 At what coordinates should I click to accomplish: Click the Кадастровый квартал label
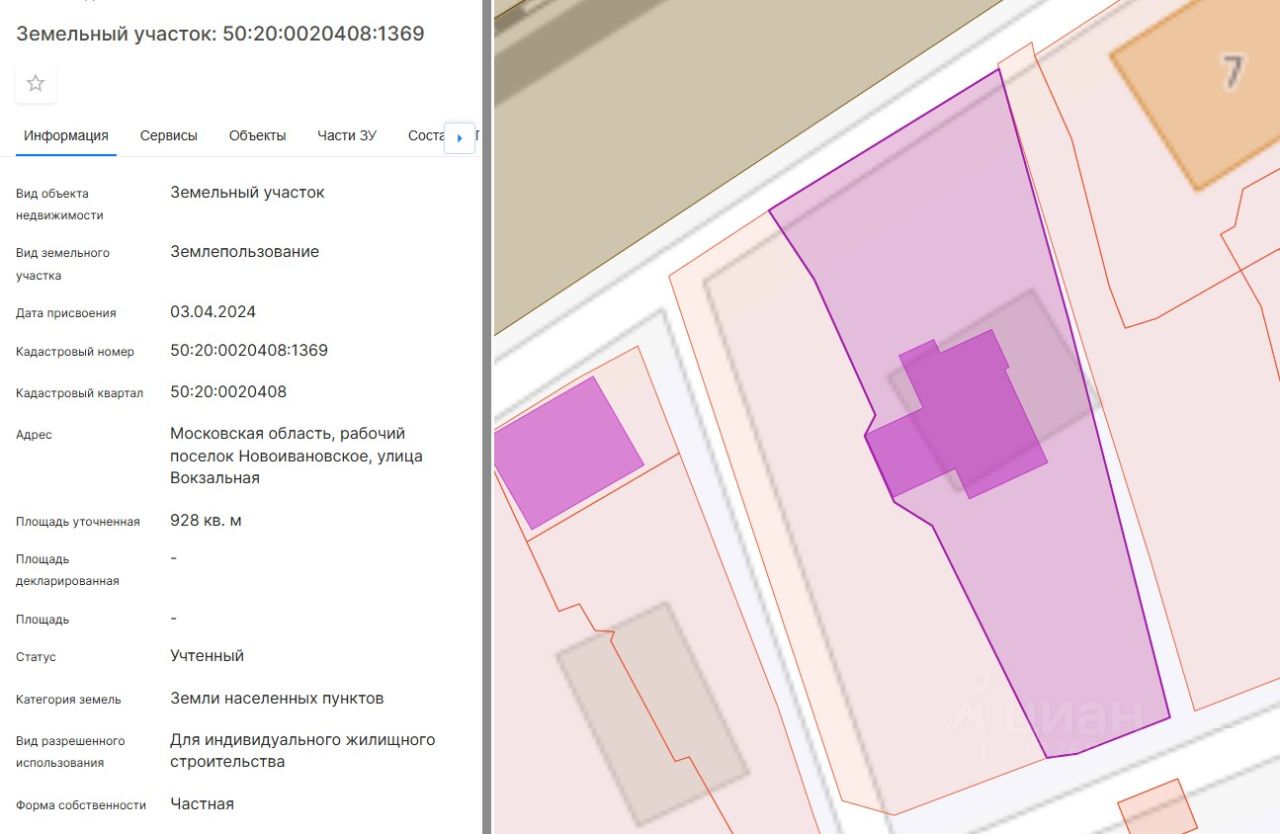tap(79, 394)
